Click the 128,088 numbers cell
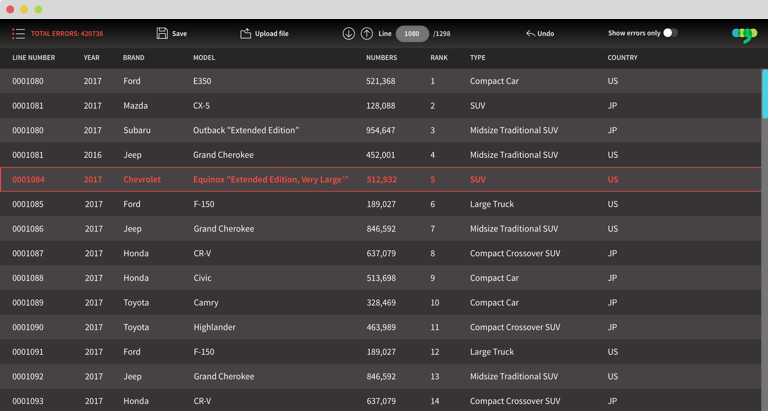The height and width of the screenshot is (411, 768). coord(381,105)
